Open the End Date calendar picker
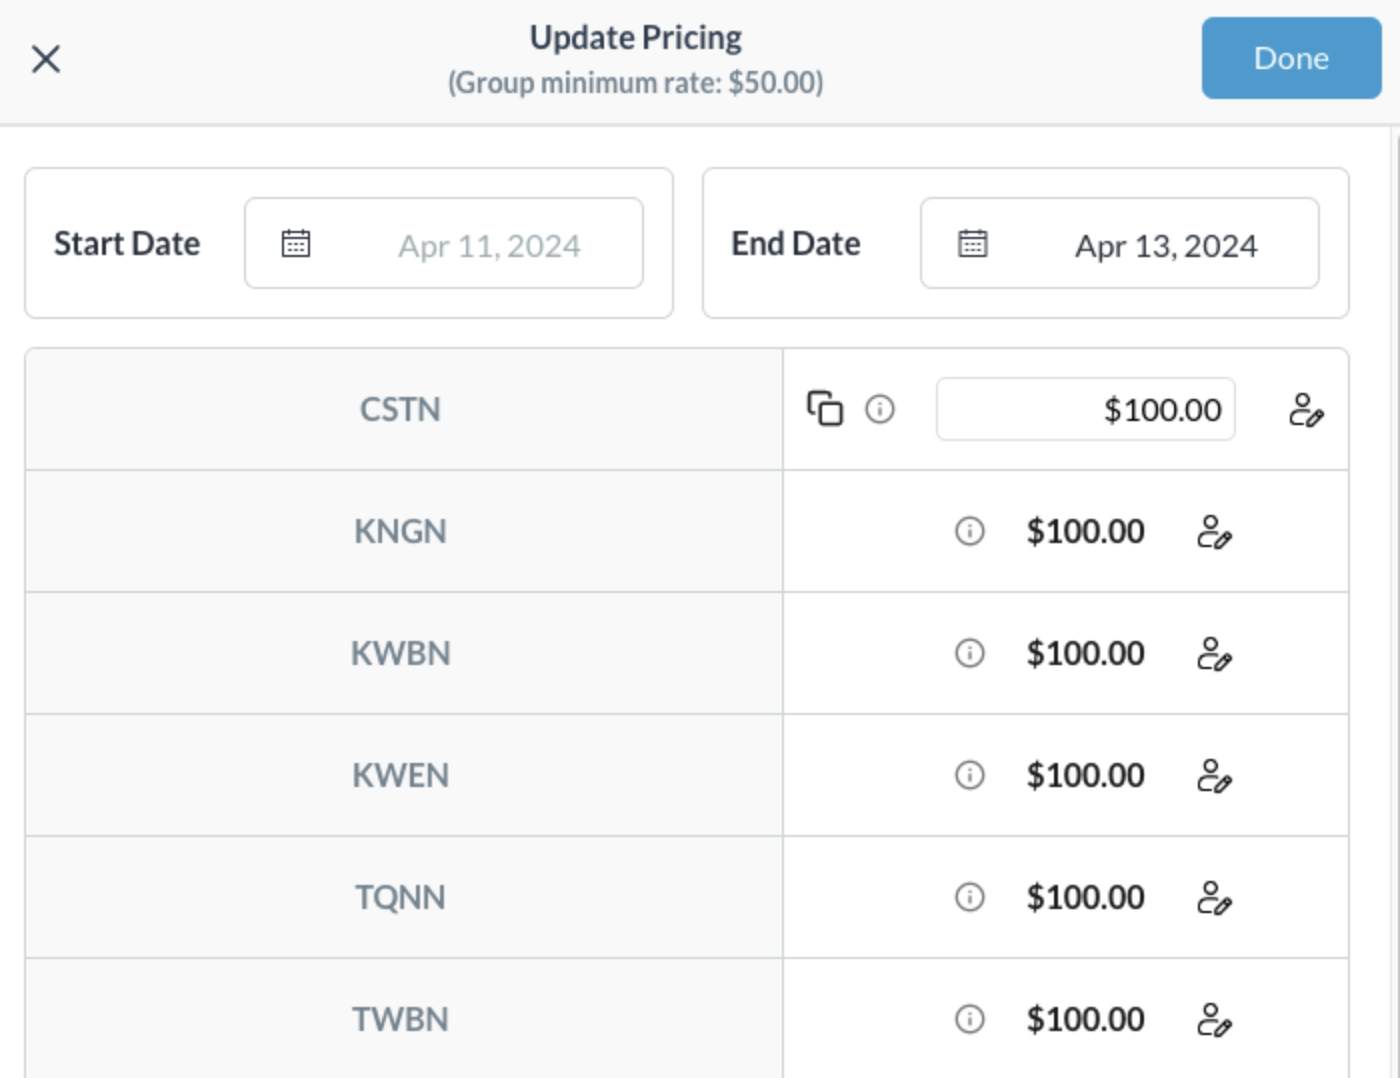 [1119, 244]
